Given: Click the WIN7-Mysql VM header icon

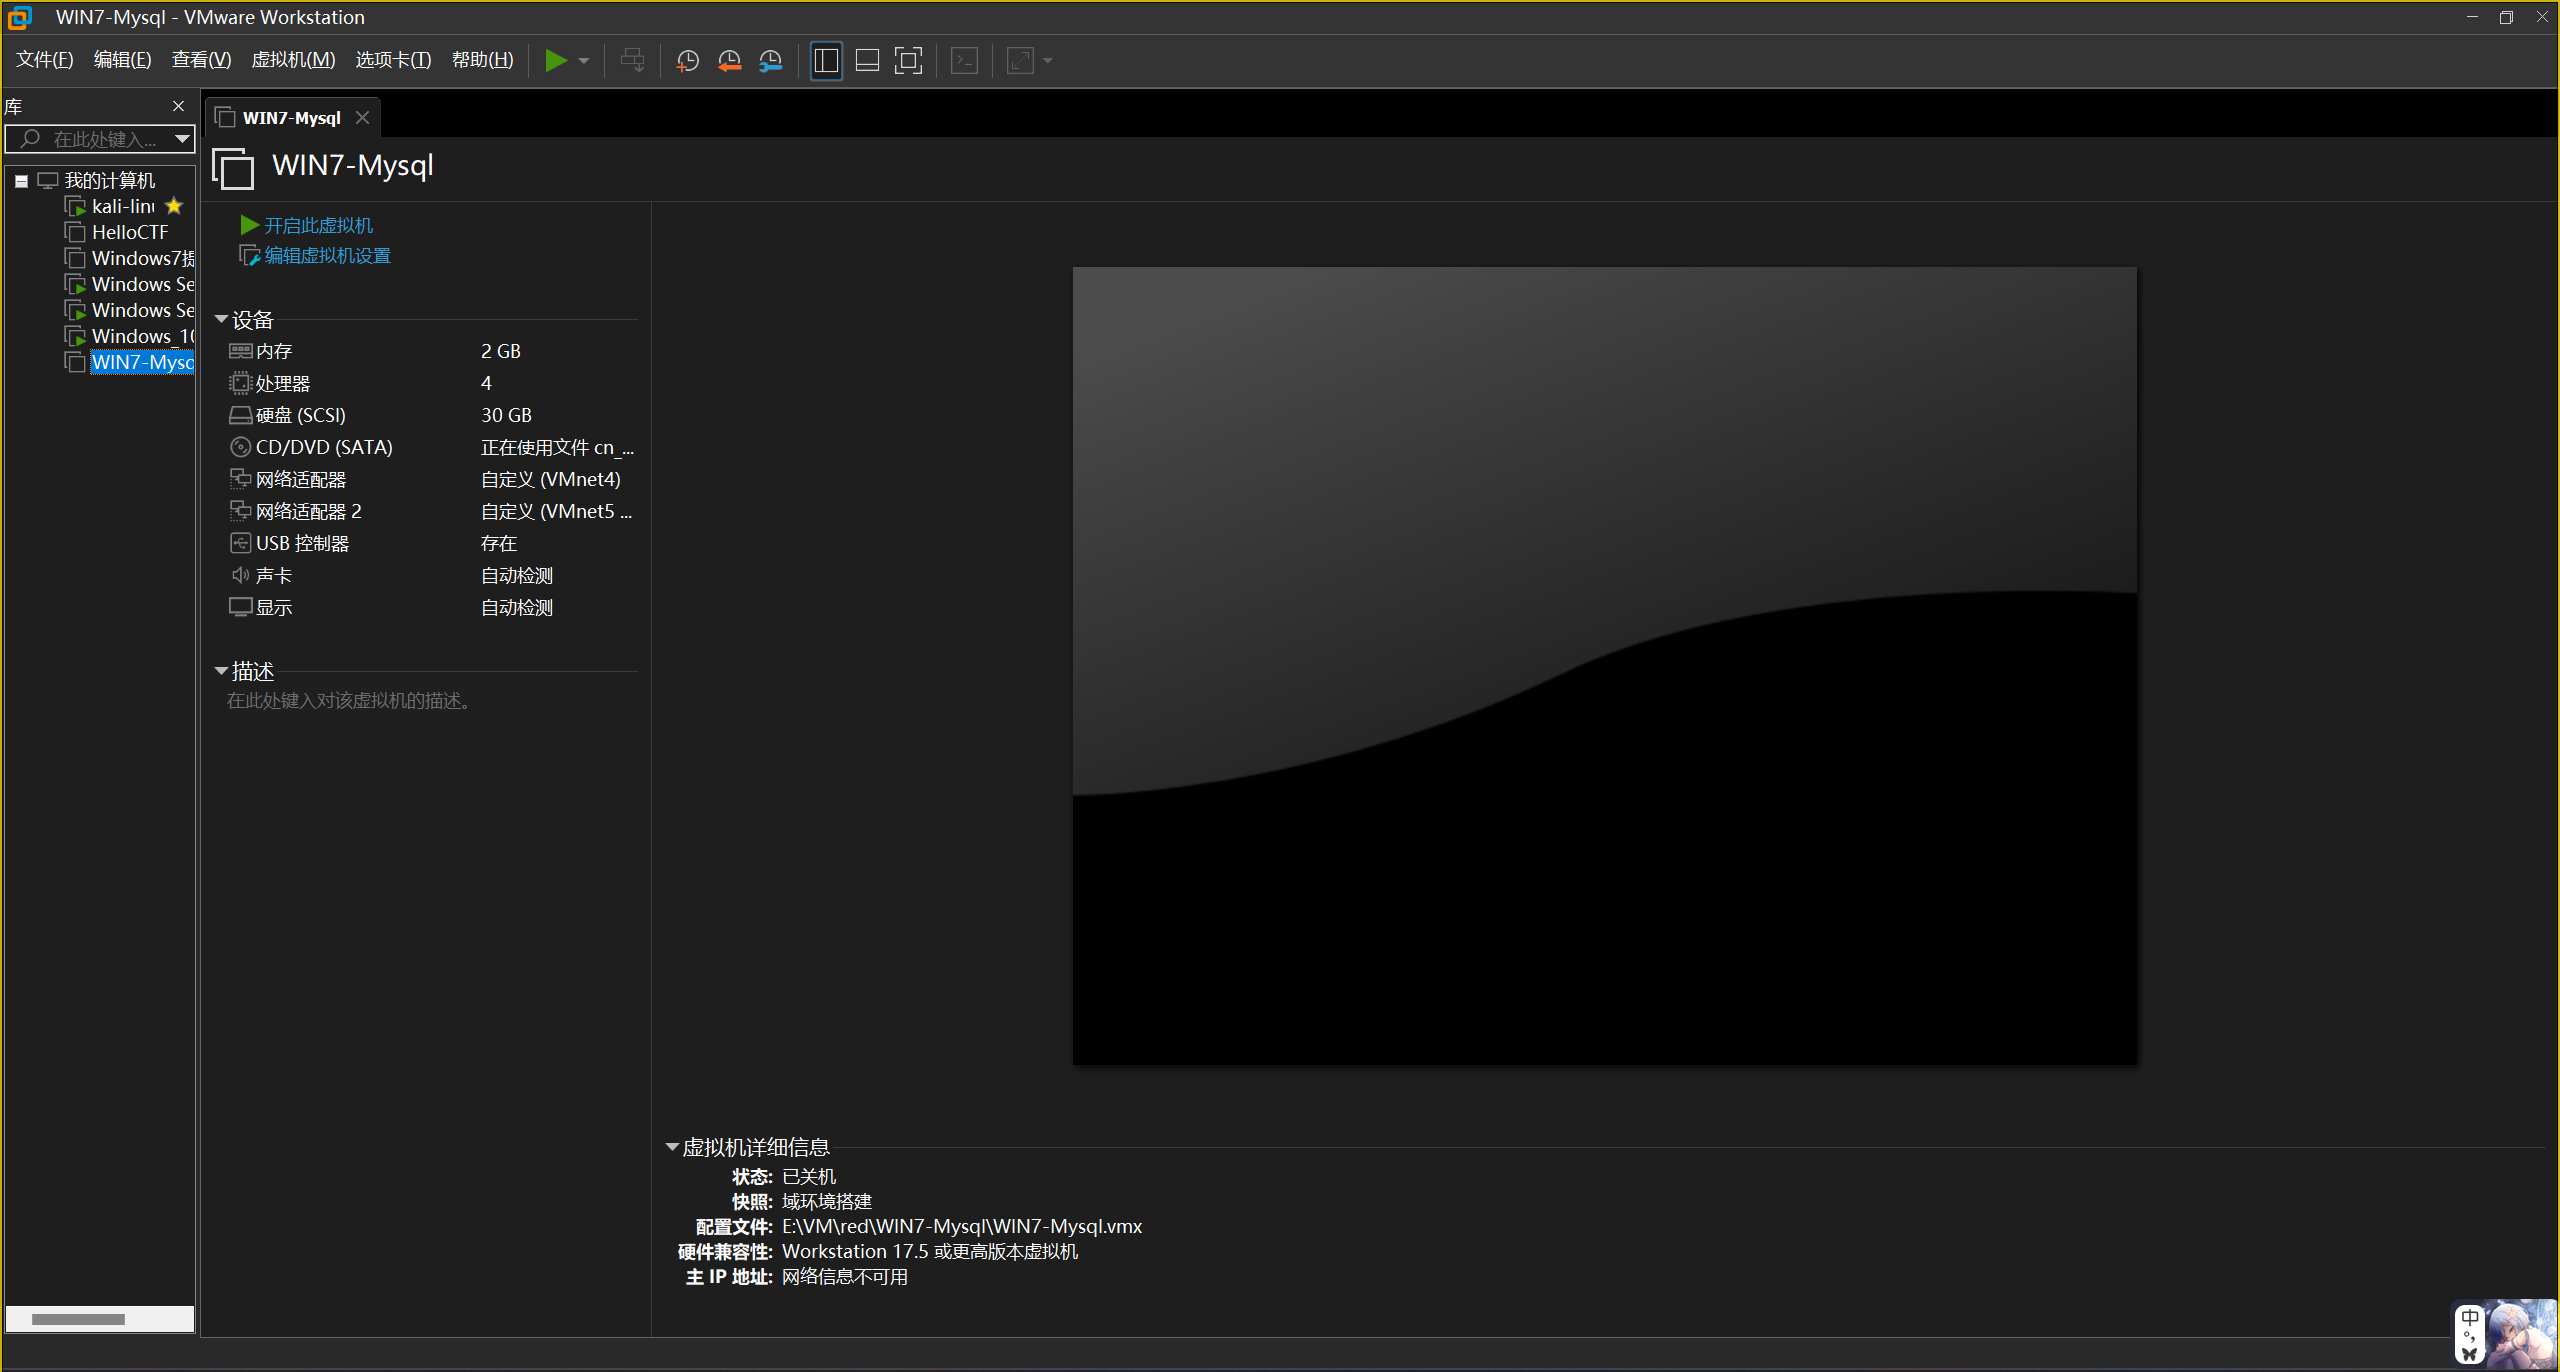Looking at the screenshot, I should (x=233, y=168).
